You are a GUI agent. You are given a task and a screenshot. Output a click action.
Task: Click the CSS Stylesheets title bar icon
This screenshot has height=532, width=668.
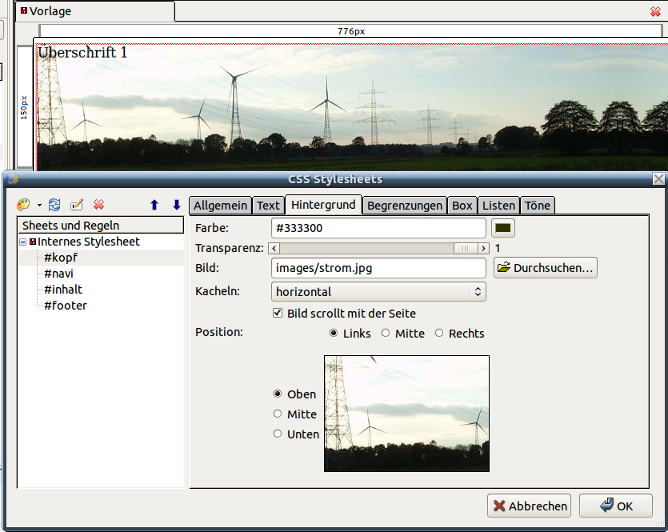click(12, 179)
